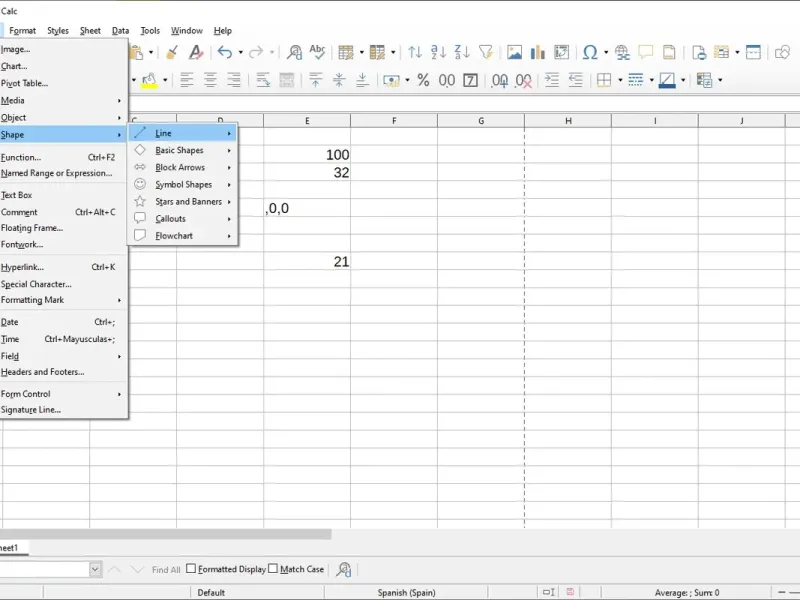Insert an image via toolbar icon
Screen dimensions: 800x600
[x=514, y=52]
